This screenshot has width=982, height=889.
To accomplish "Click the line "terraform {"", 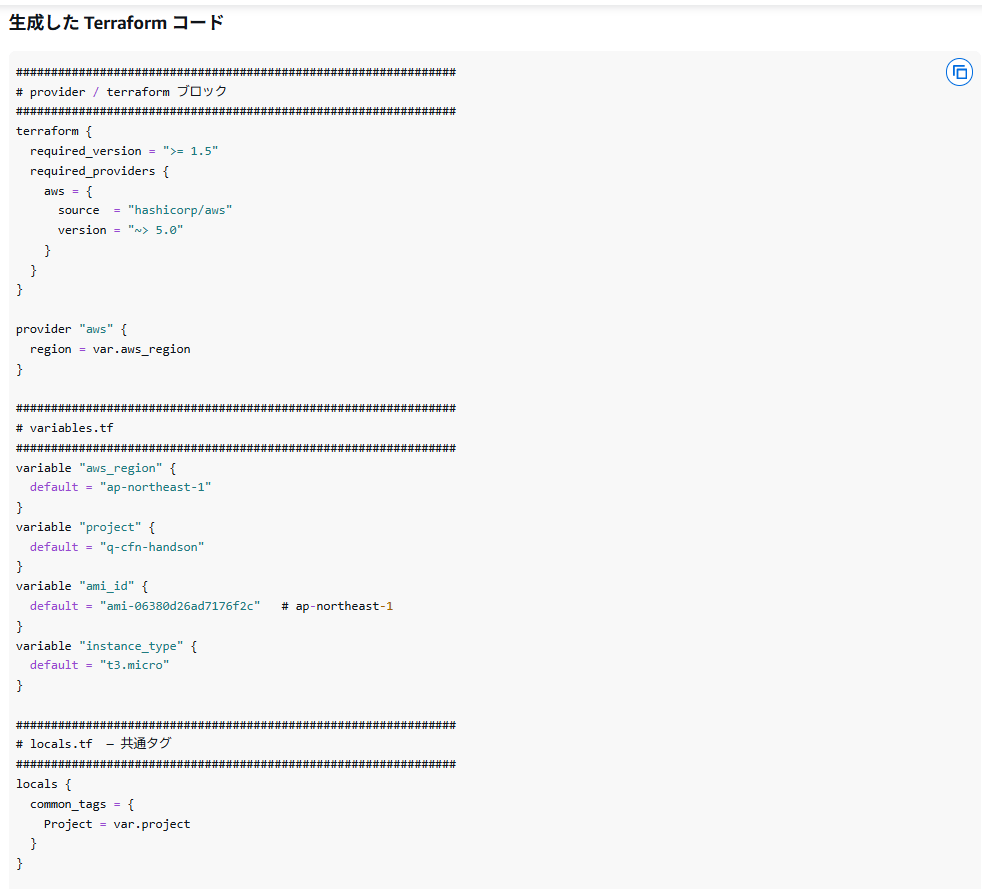I will tap(54, 131).
